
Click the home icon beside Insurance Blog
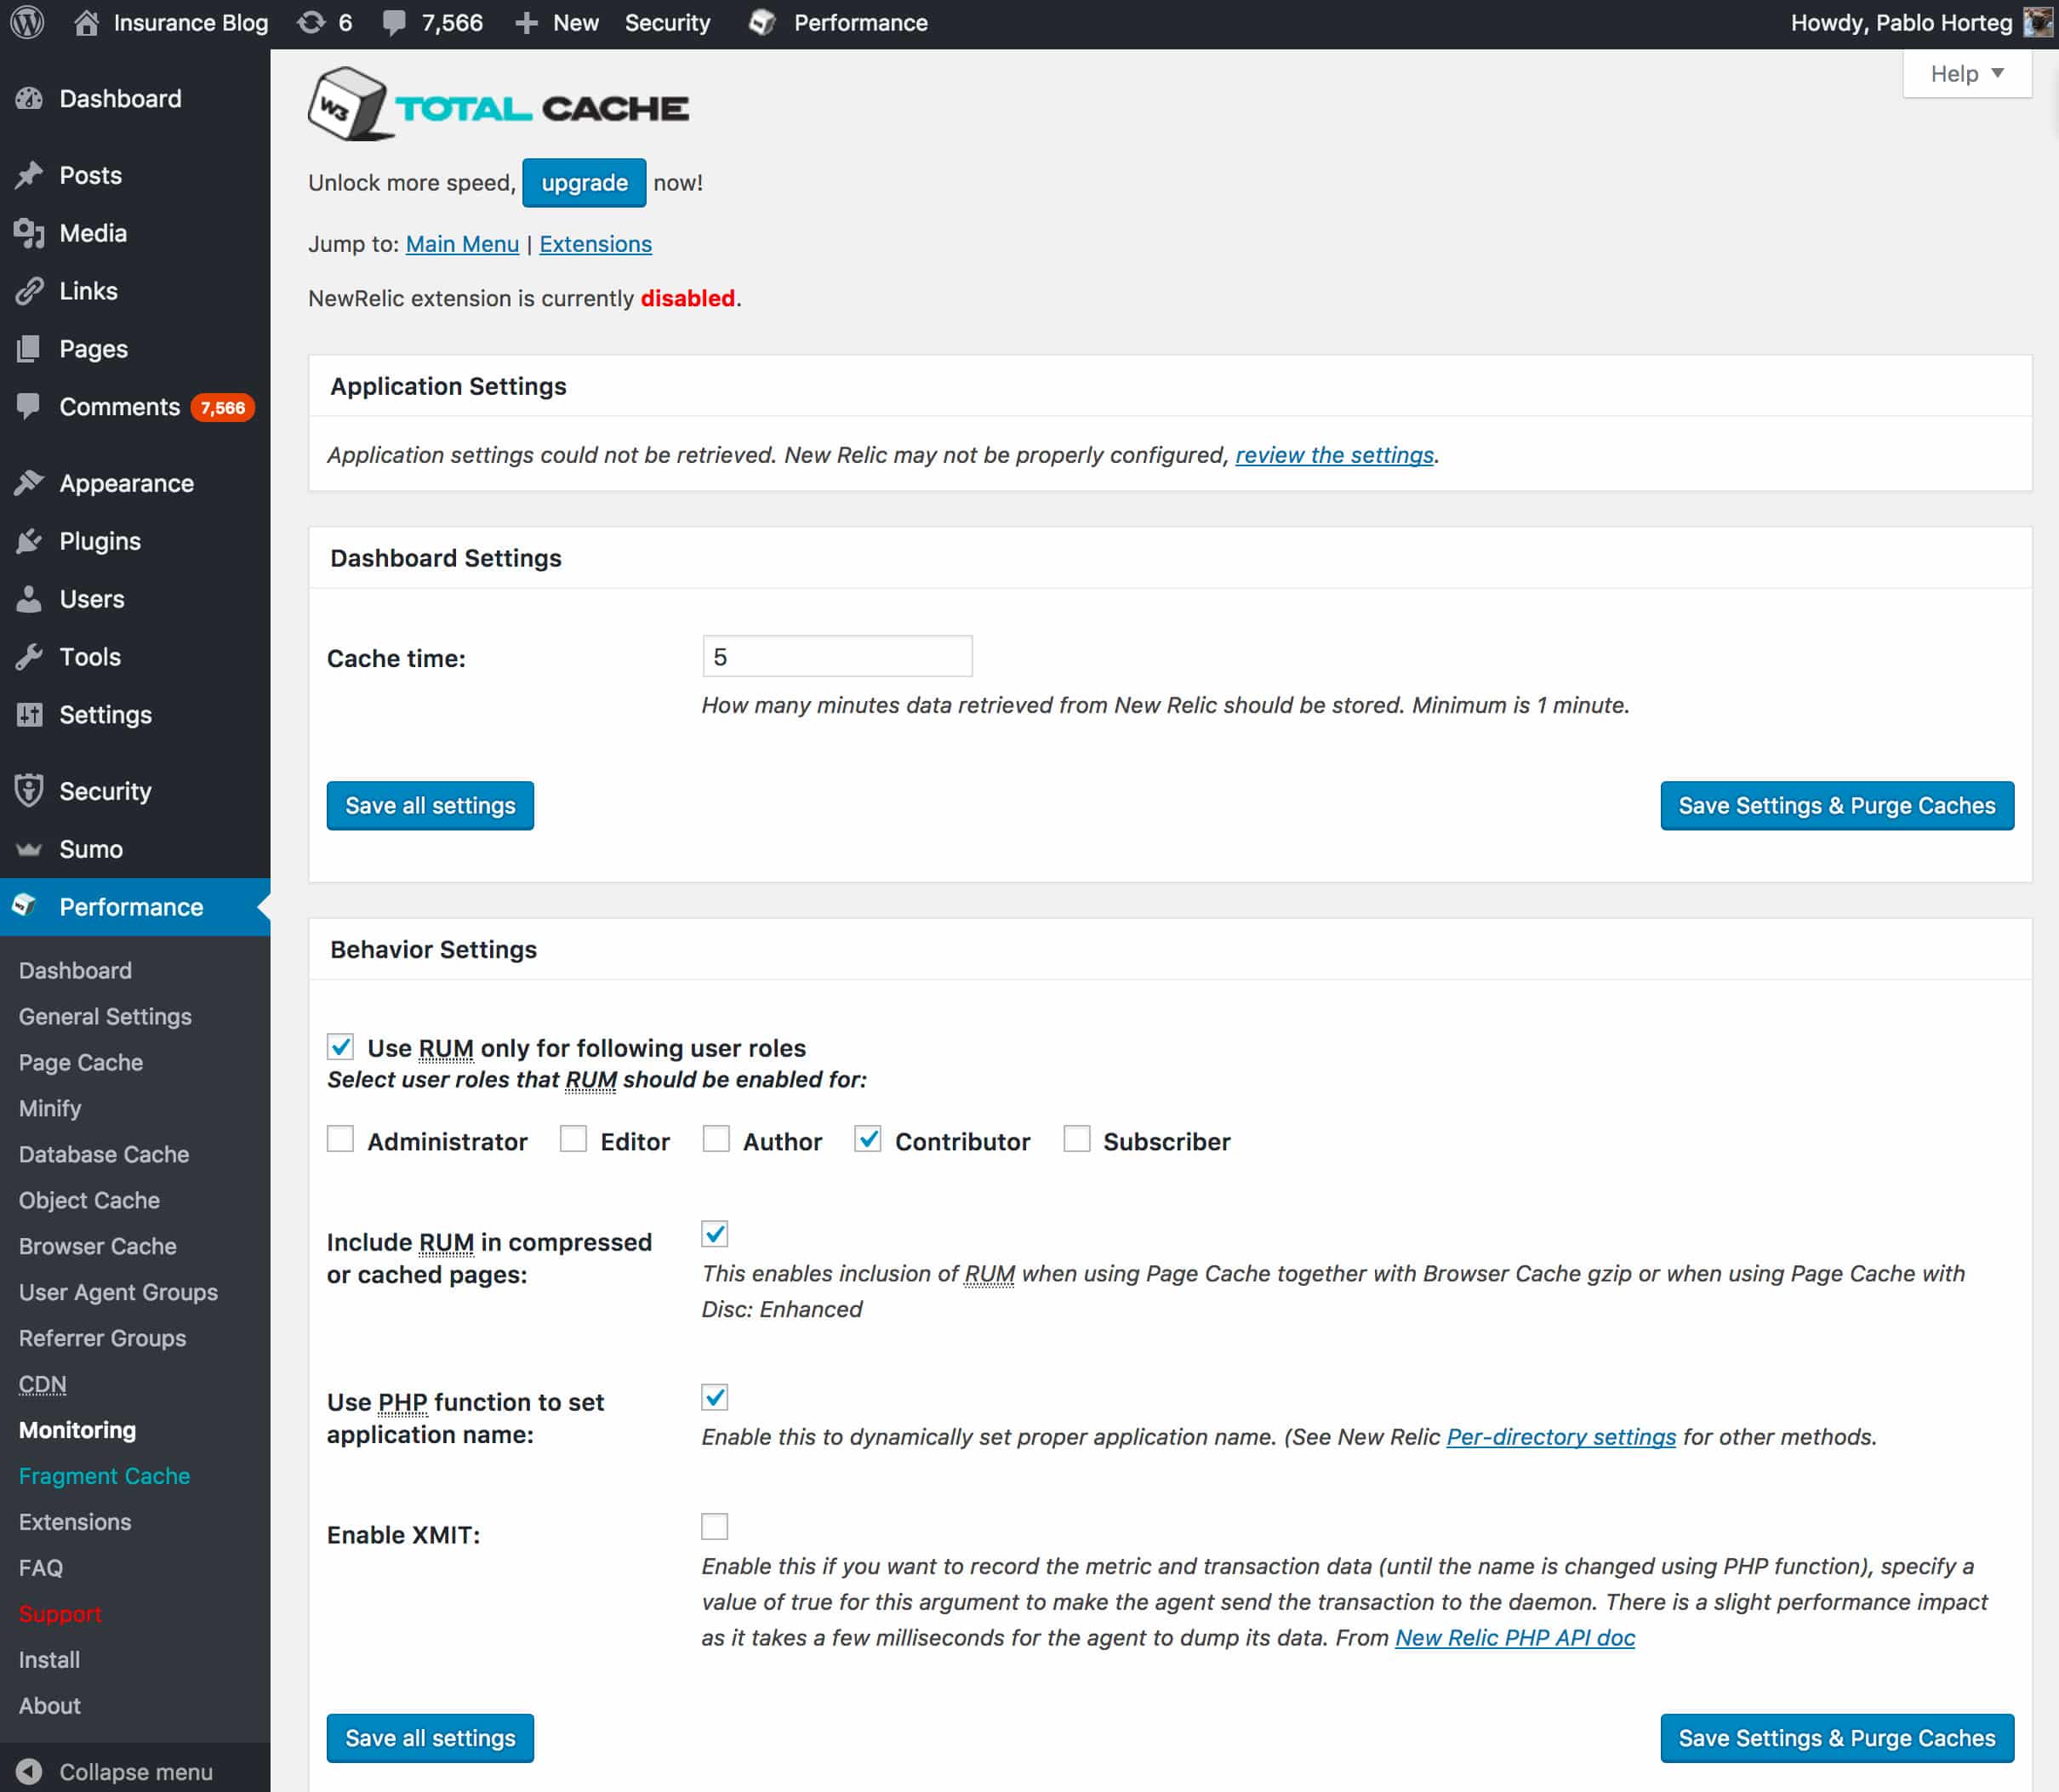click(86, 22)
